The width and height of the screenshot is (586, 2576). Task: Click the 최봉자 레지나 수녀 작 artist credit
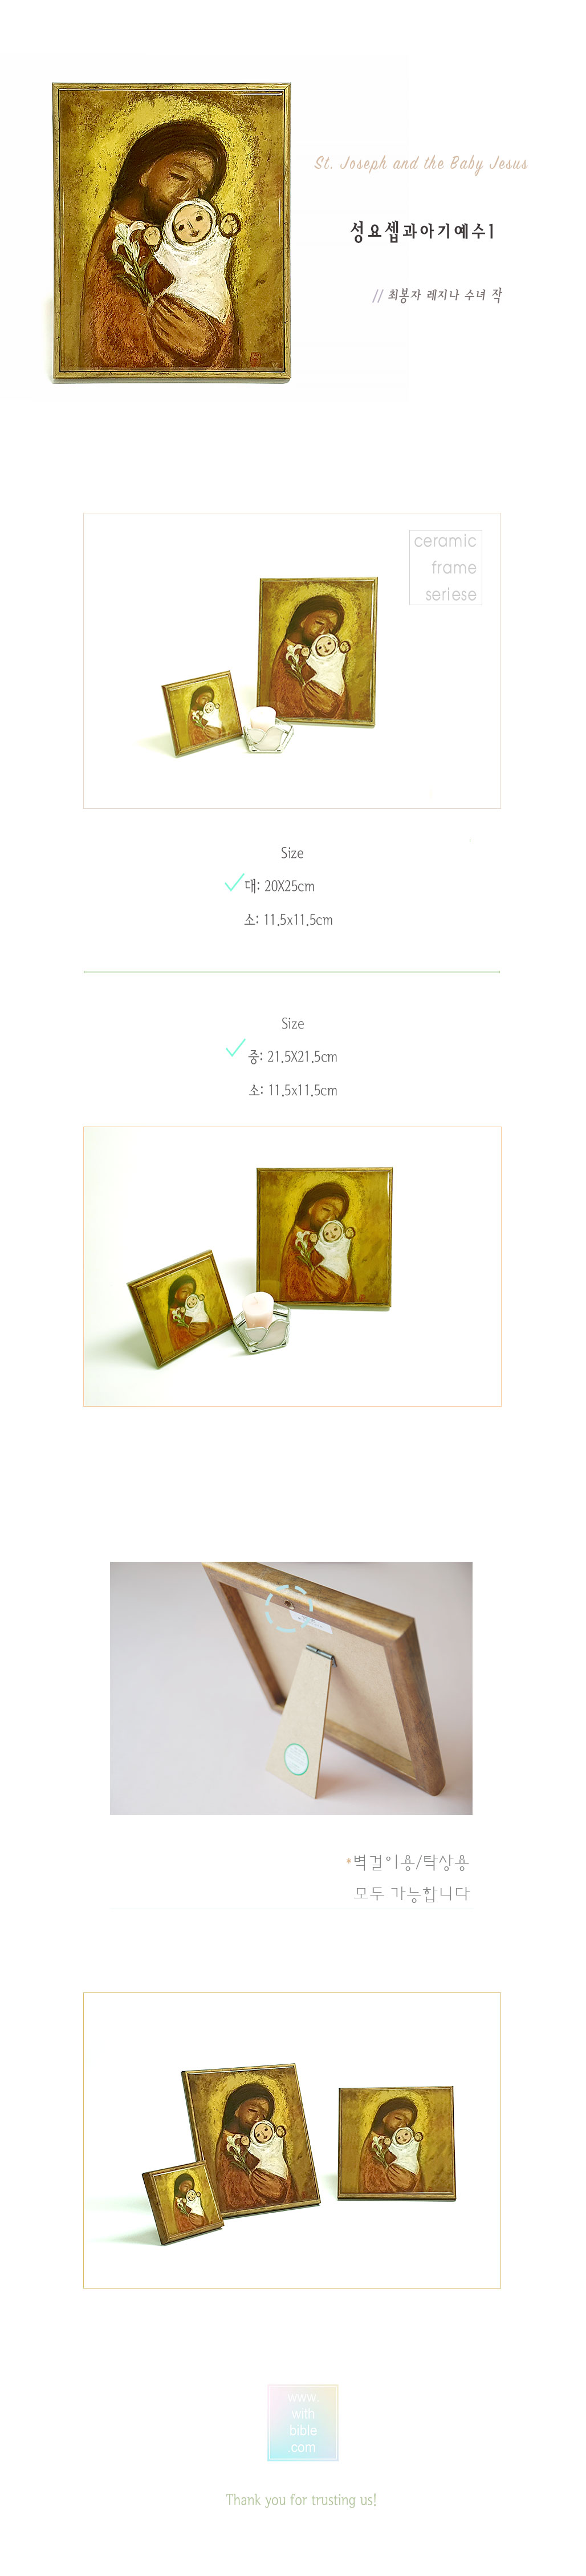(438, 295)
